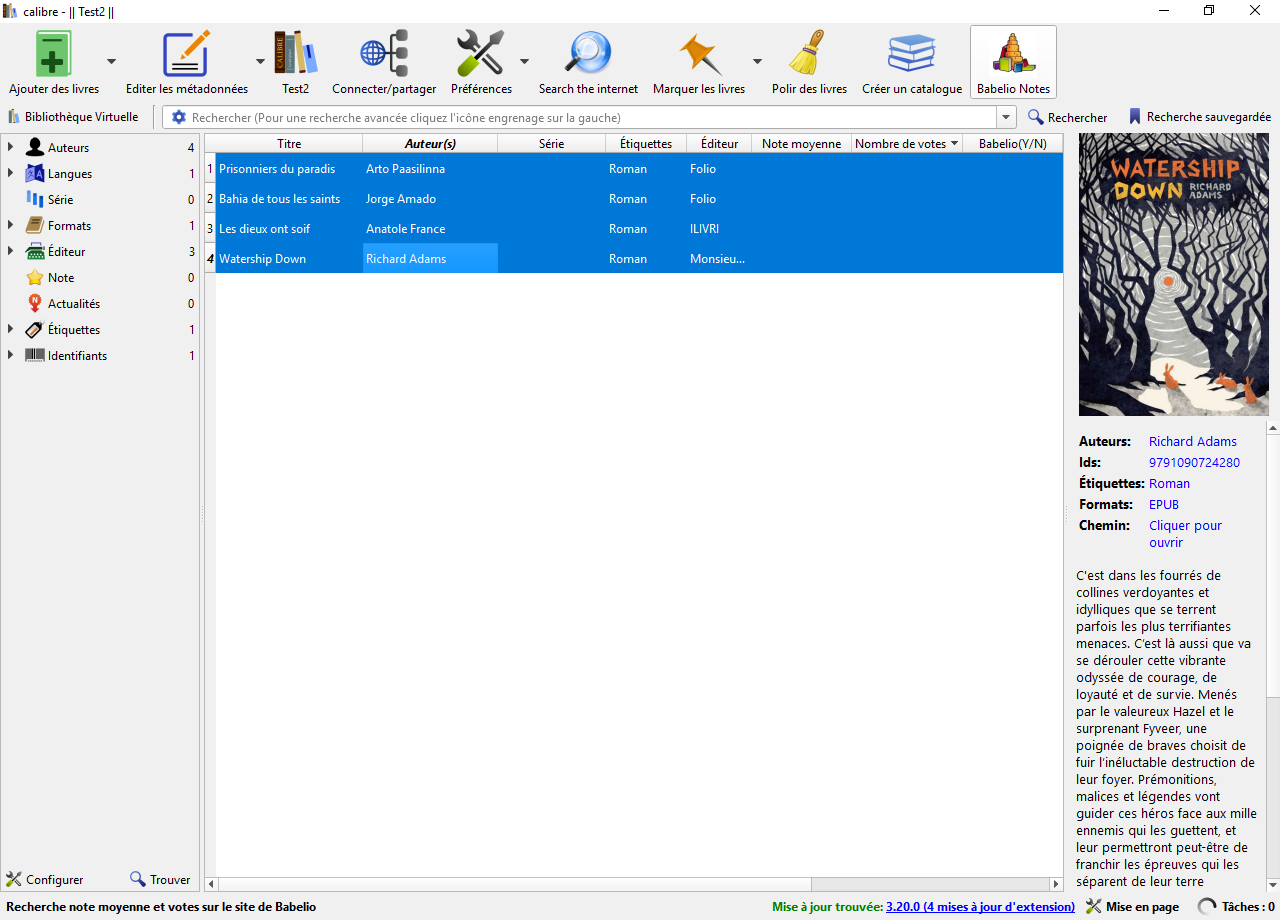Sort by Titre column header
Screen dimensions: 1280x920
(x=289, y=144)
